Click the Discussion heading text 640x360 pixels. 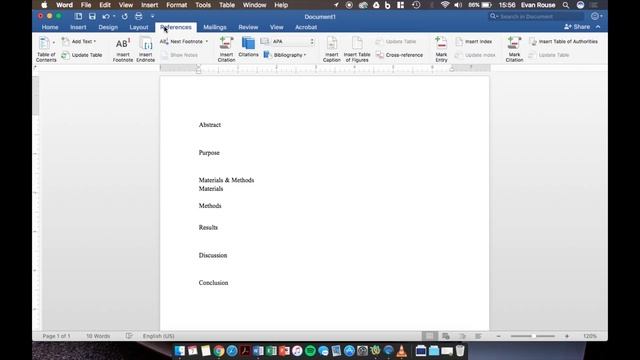(x=213, y=255)
